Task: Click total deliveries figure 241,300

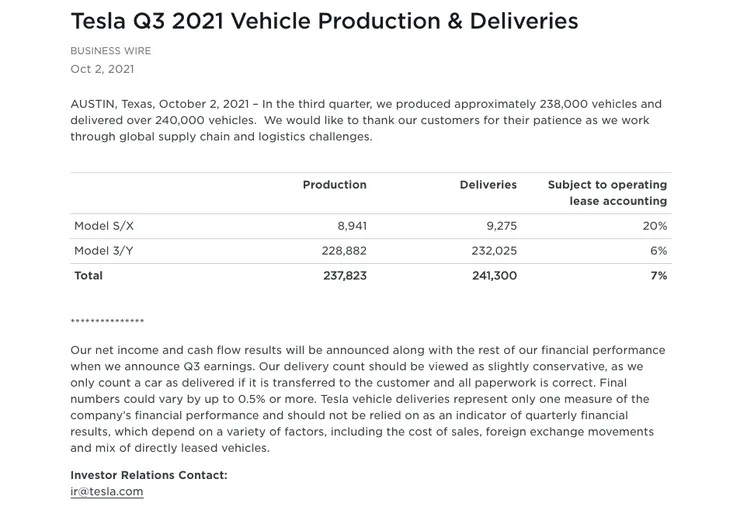Action: pos(495,276)
